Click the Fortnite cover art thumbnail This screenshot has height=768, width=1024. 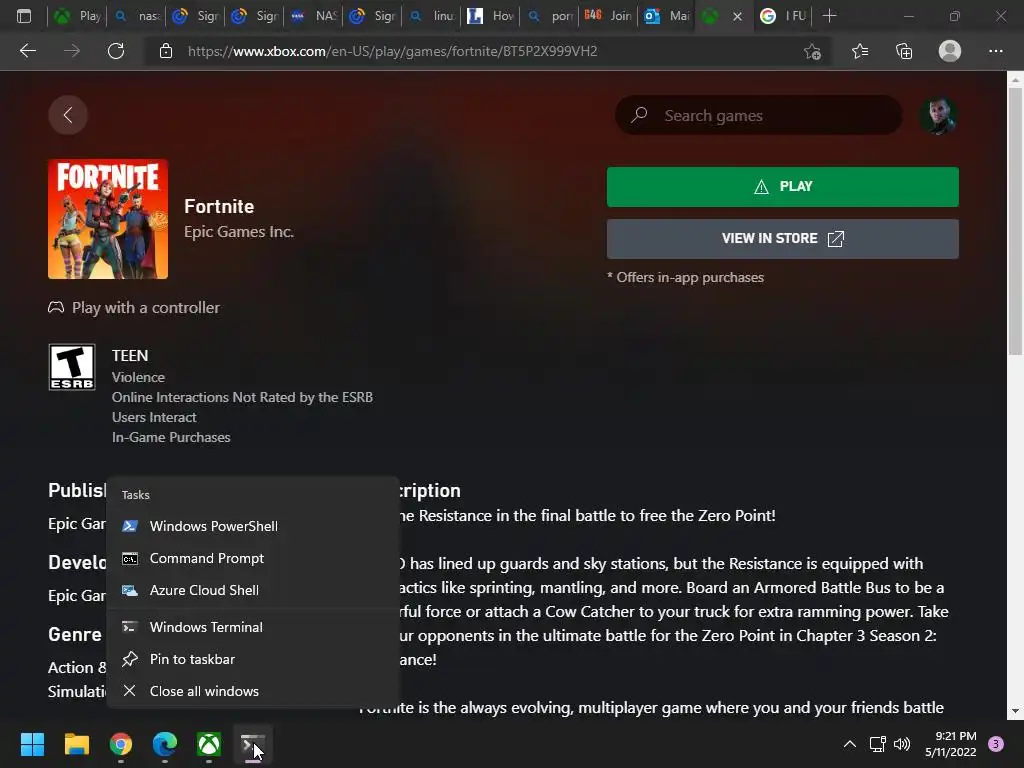pyautogui.click(x=108, y=219)
